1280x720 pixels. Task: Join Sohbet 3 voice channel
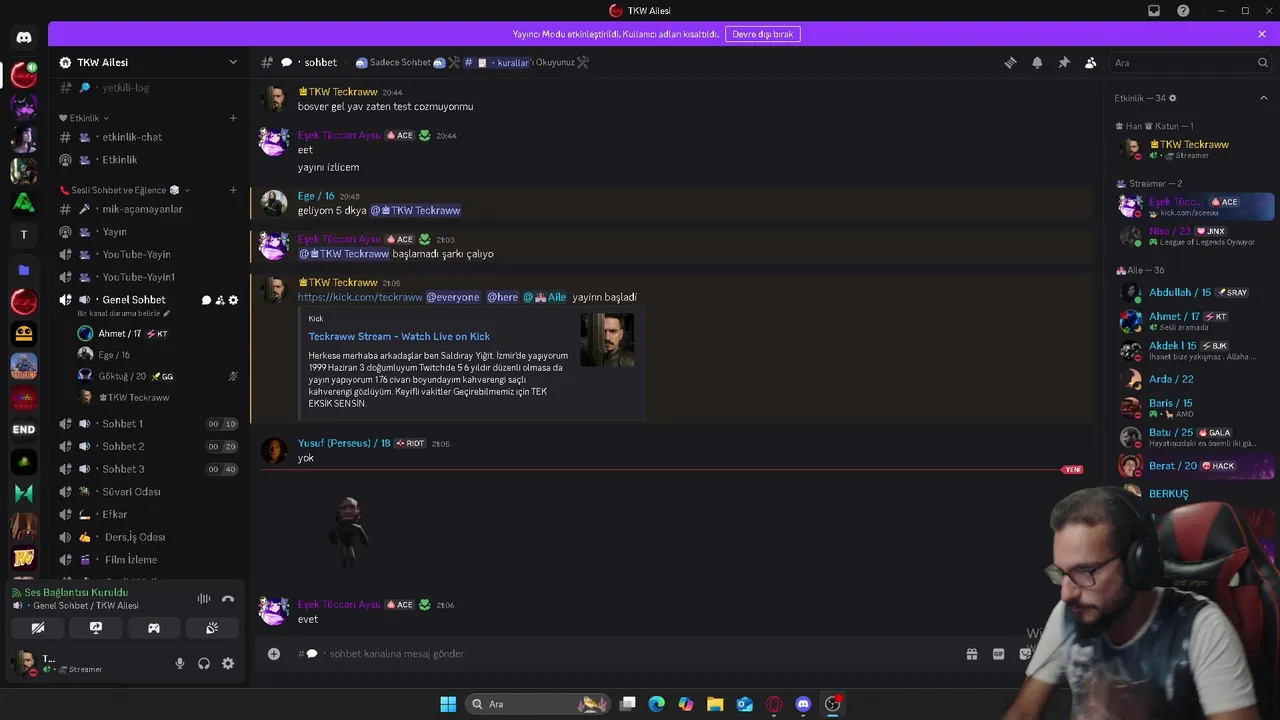pyautogui.click(x=148, y=469)
